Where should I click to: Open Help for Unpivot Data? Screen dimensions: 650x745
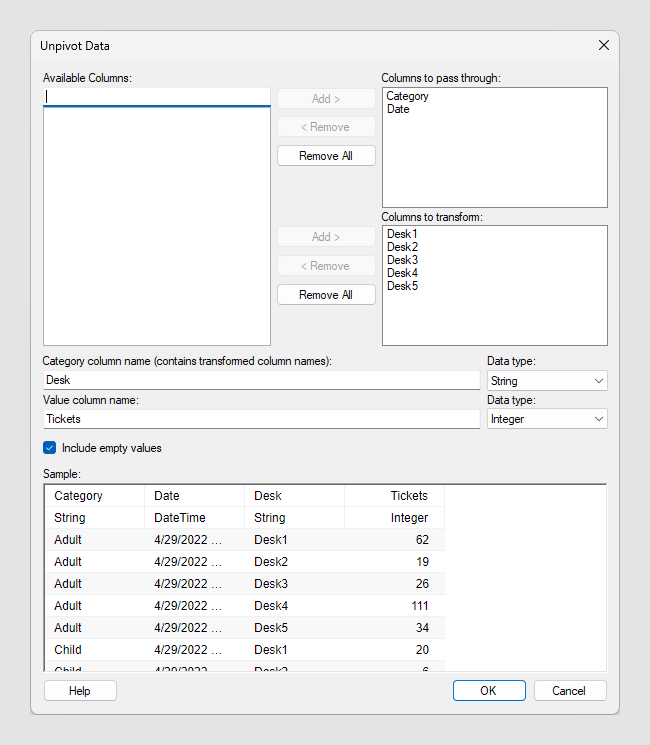click(80, 691)
